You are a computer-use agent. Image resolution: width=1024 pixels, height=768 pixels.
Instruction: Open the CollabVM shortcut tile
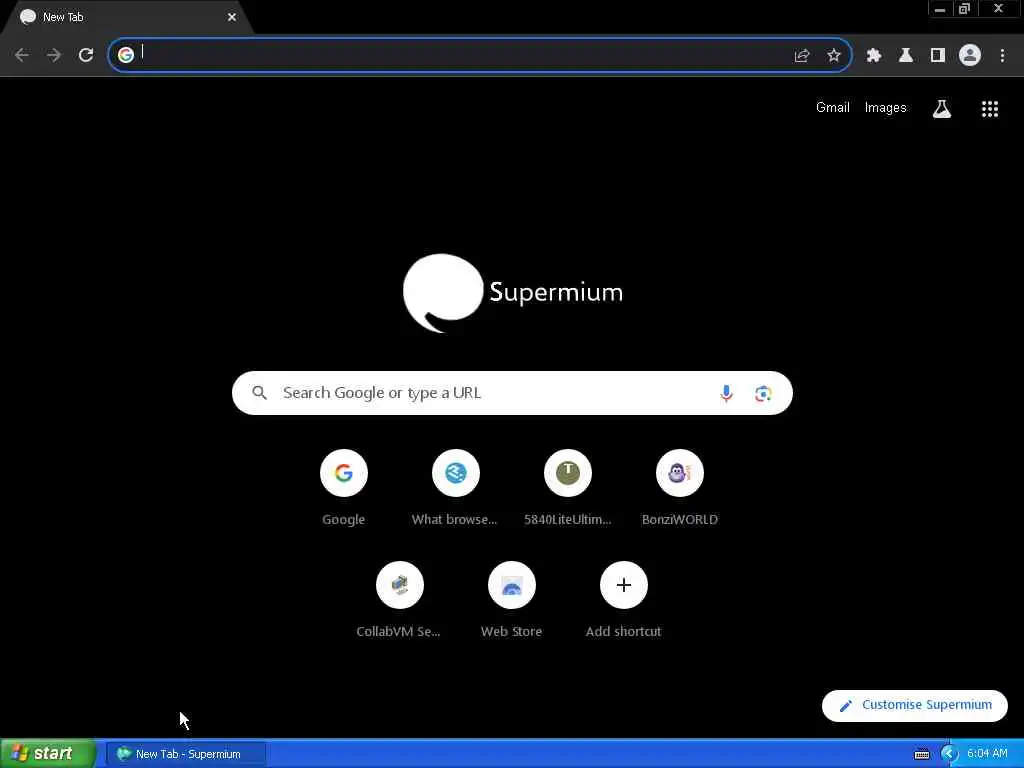pos(399,600)
